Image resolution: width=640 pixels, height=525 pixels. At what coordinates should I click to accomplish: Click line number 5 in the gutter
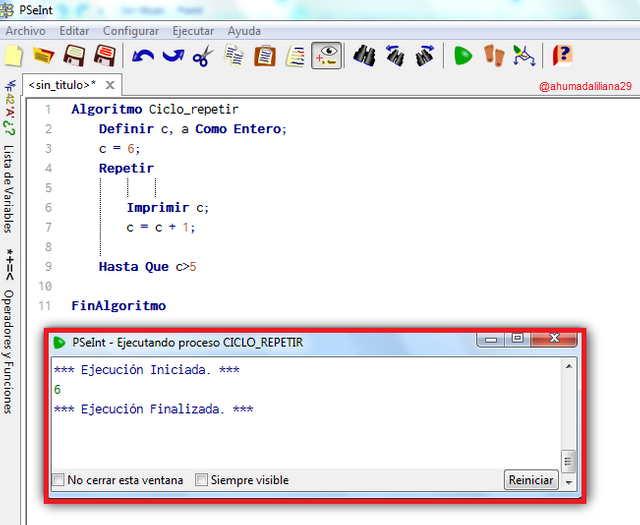pyautogui.click(x=48, y=188)
